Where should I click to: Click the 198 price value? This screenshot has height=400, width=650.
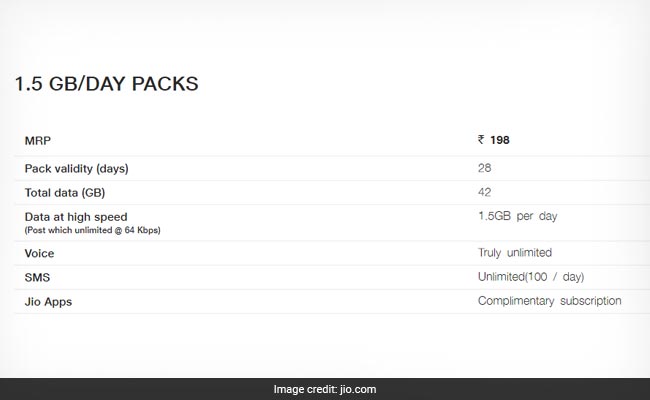[x=500, y=140]
